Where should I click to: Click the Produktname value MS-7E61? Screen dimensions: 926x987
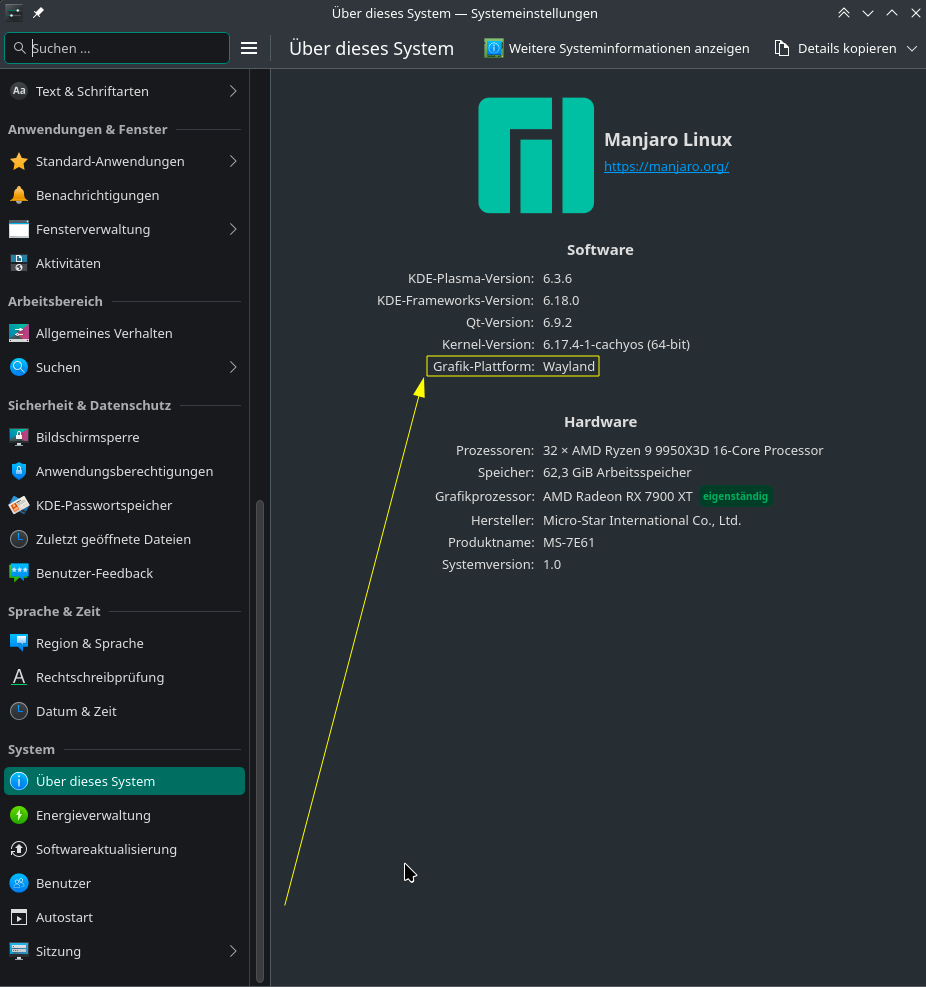click(x=568, y=542)
